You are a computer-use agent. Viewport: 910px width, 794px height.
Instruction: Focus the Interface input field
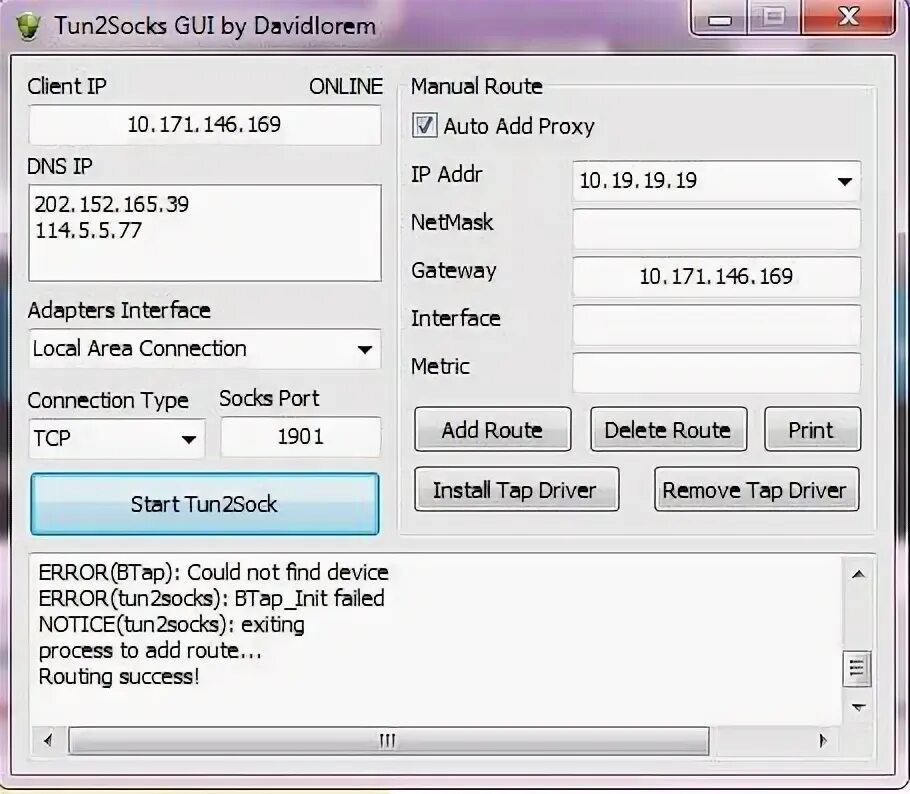click(716, 325)
